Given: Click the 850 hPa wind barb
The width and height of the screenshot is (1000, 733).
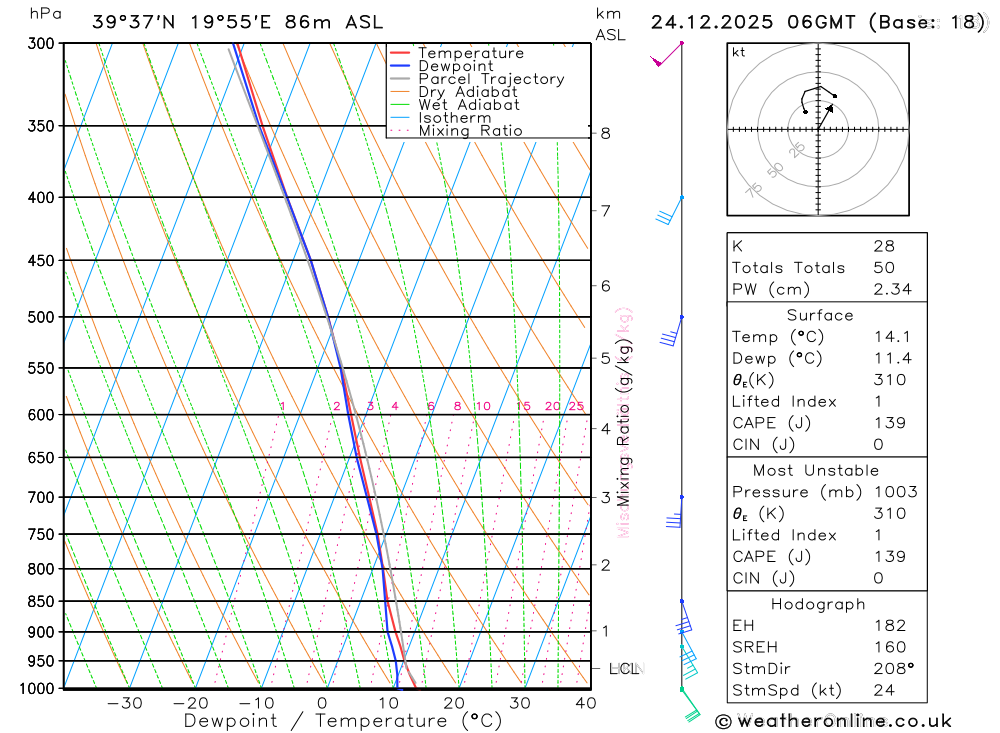Looking at the screenshot, I should tap(684, 616).
